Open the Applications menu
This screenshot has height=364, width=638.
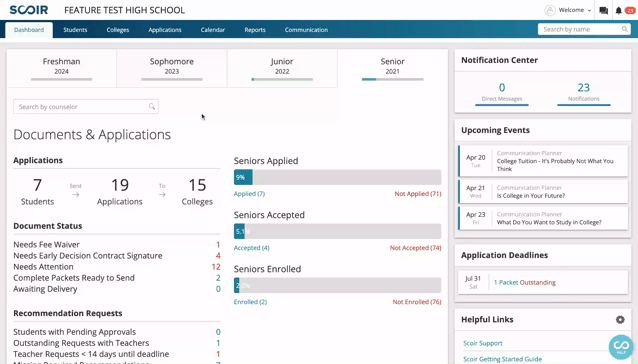(165, 30)
